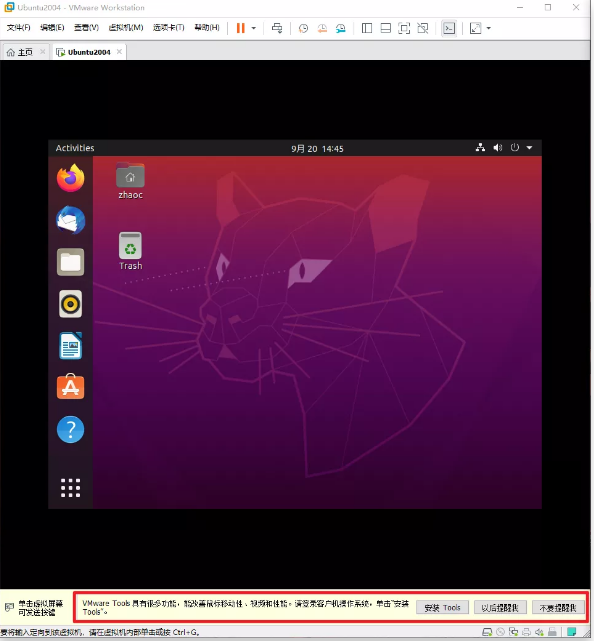The image size is (594, 641).
Task: Click the pause virtual machine icon
Action: [240, 28]
